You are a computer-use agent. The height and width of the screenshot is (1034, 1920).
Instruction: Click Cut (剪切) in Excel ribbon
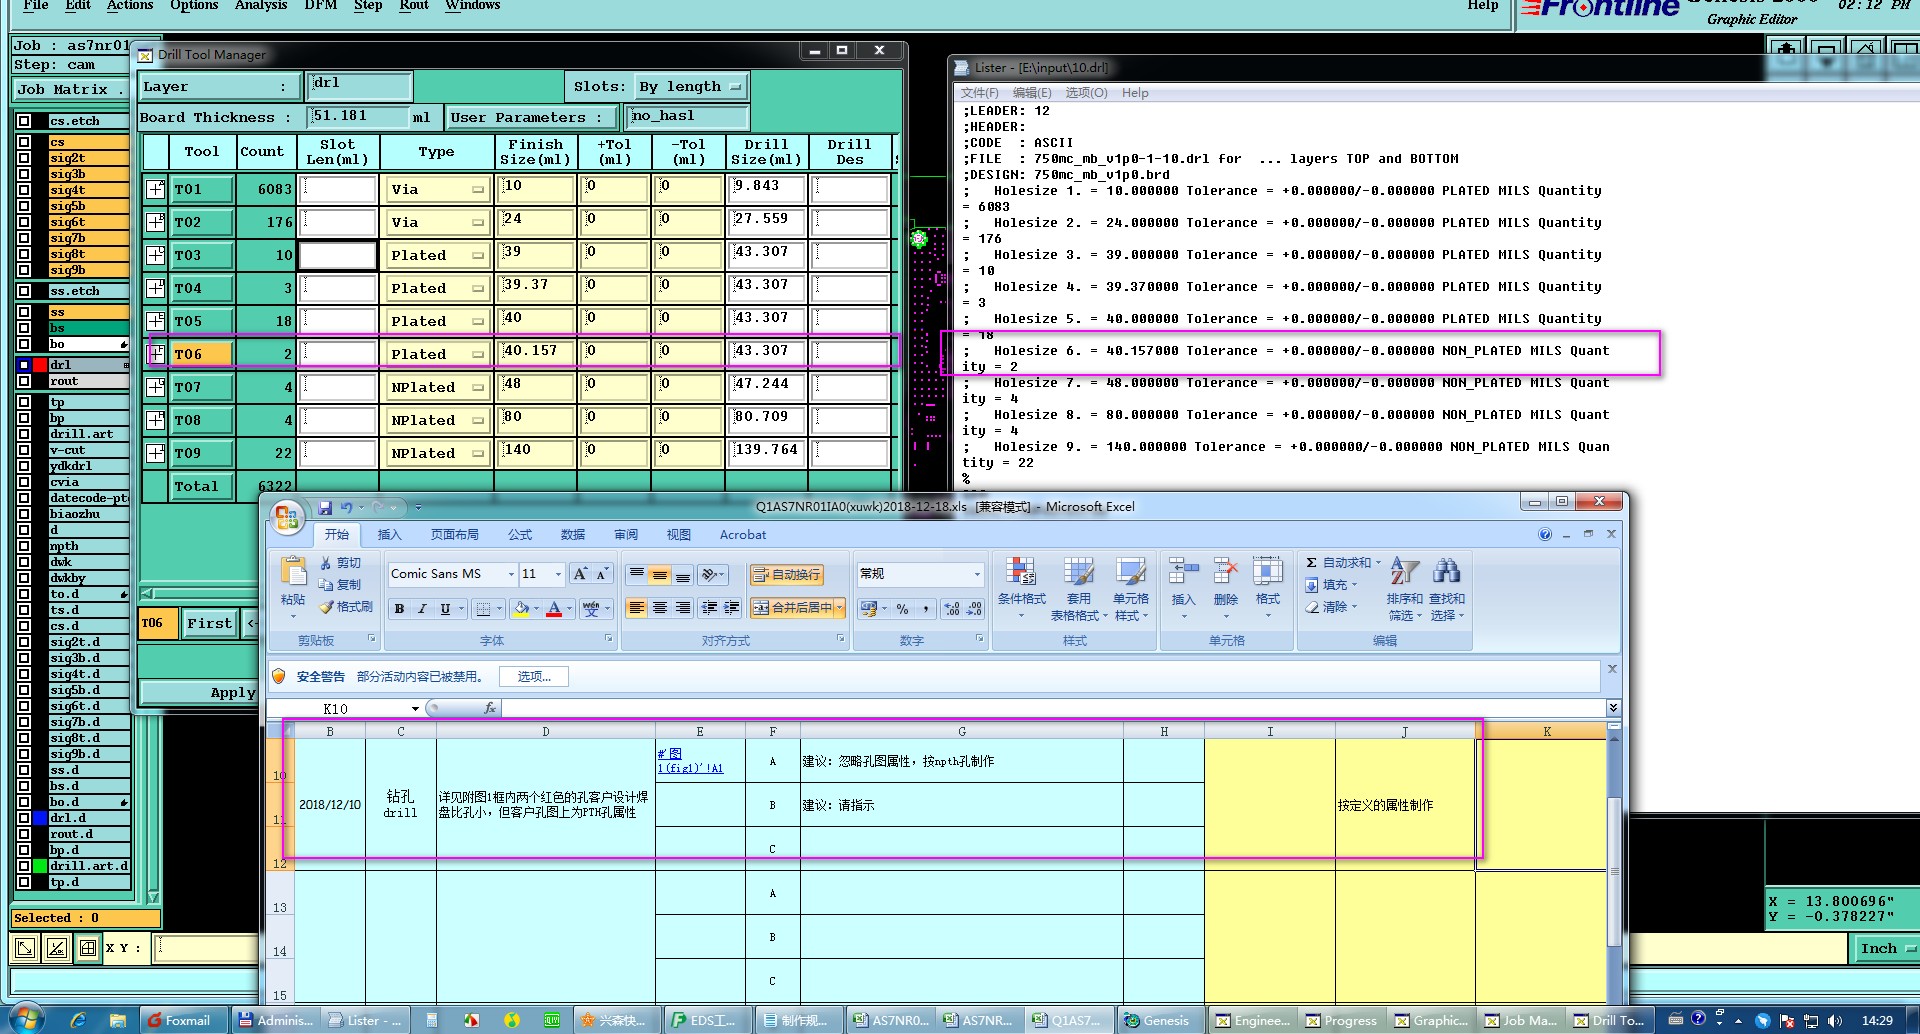click(340, 563)
